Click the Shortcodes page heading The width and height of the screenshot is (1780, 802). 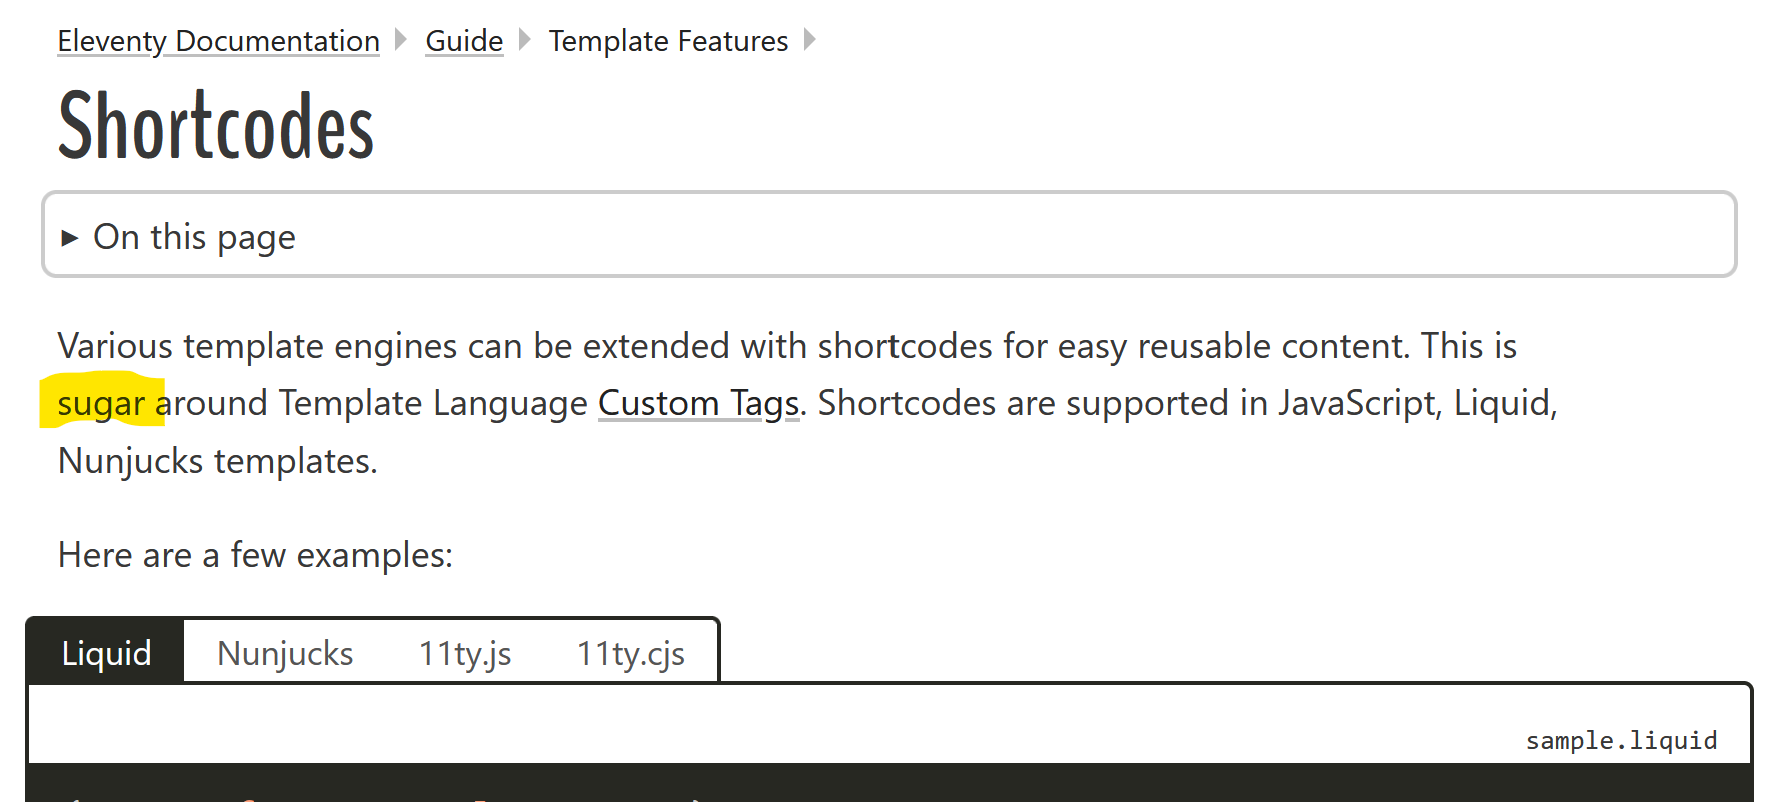216,126
